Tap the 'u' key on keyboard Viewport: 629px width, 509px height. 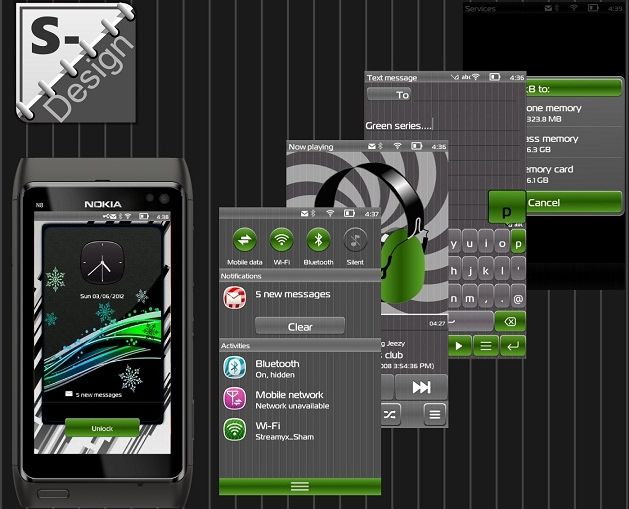click(x=469, y=243)
